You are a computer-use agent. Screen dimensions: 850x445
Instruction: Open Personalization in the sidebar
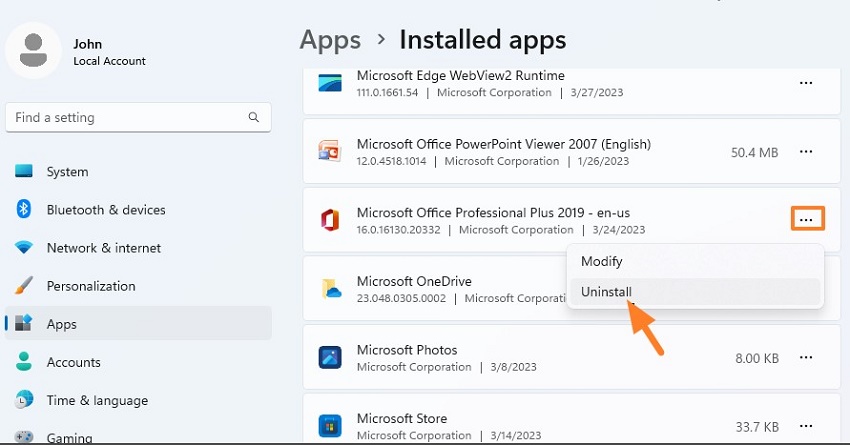(x=90, y=286)
